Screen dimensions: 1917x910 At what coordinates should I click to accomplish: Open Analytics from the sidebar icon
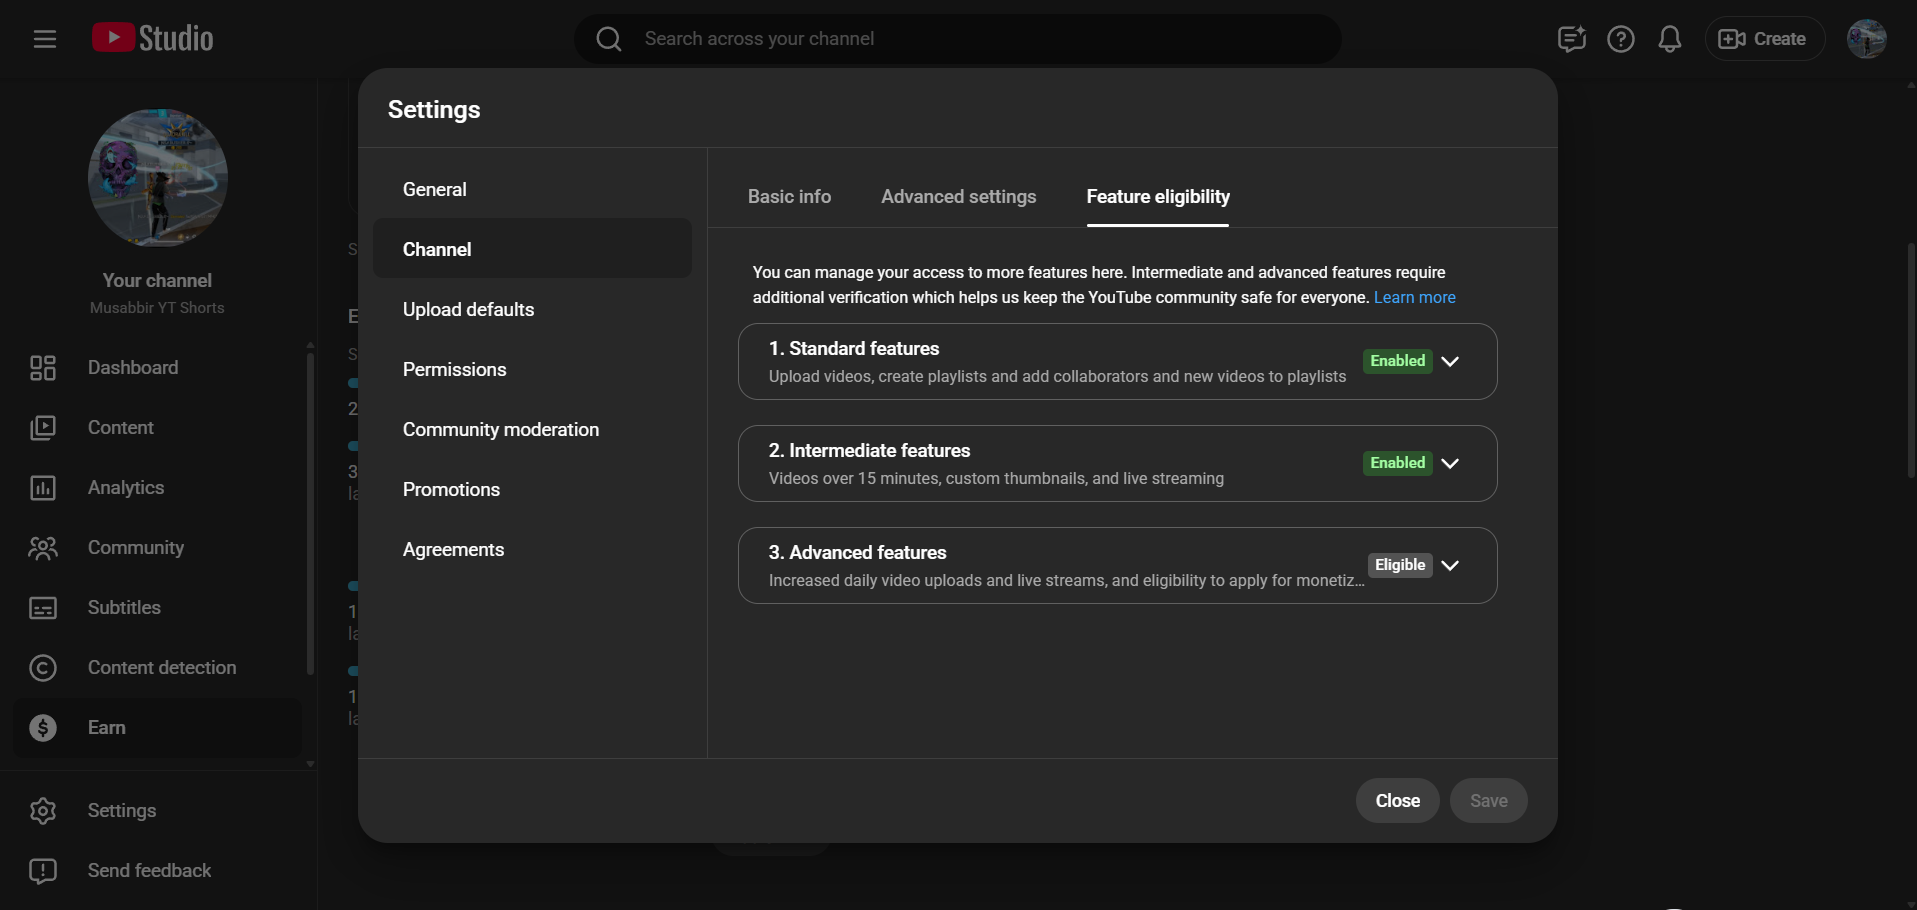(43, 488)
